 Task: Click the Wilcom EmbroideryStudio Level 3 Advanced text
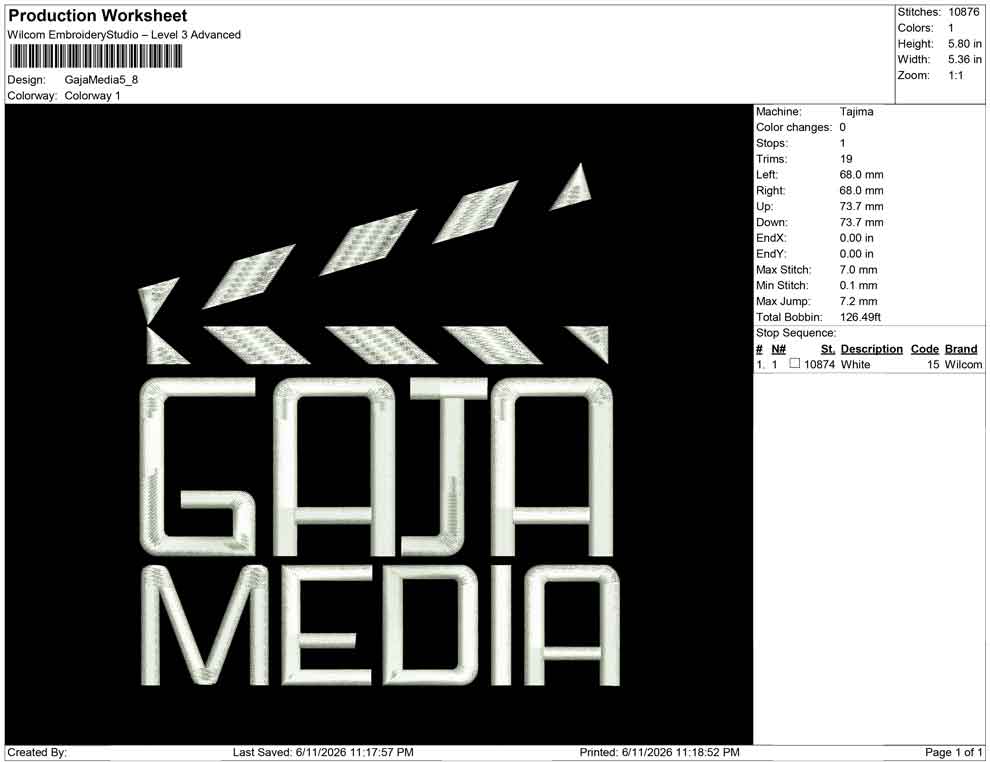(x=124, y=35)
